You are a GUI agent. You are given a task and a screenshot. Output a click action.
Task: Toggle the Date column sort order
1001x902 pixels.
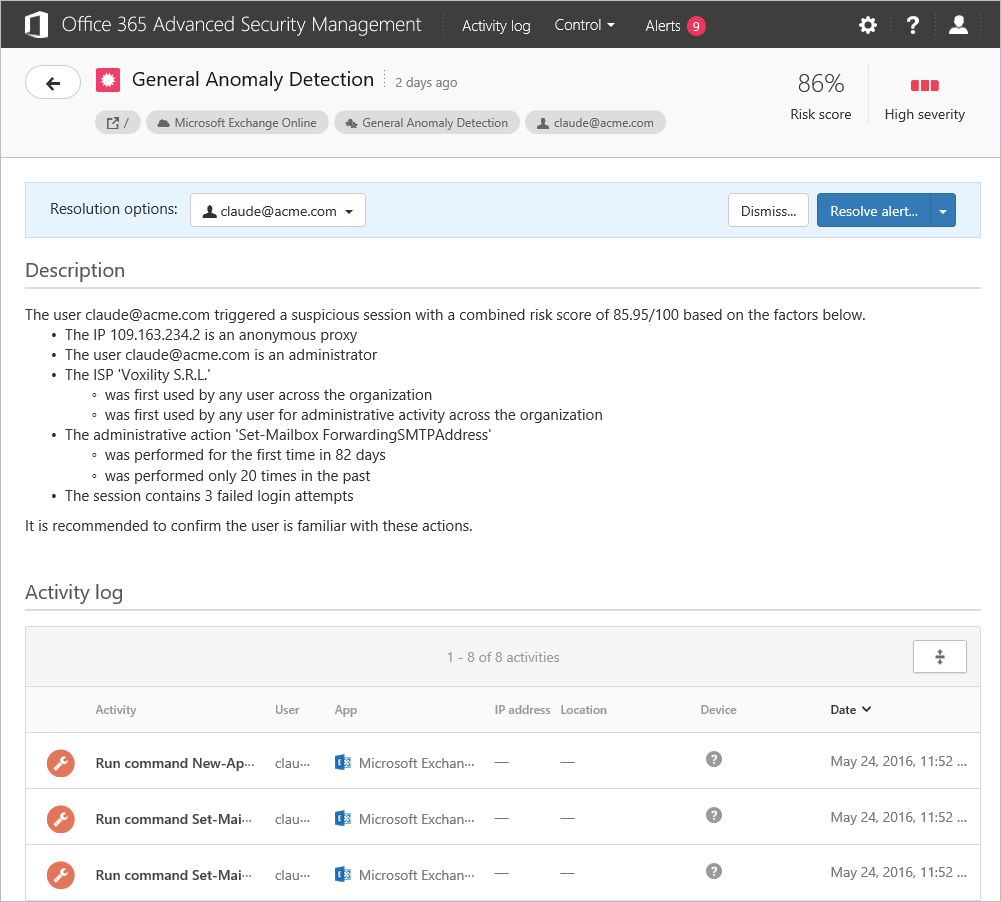(x=849, y=709)
